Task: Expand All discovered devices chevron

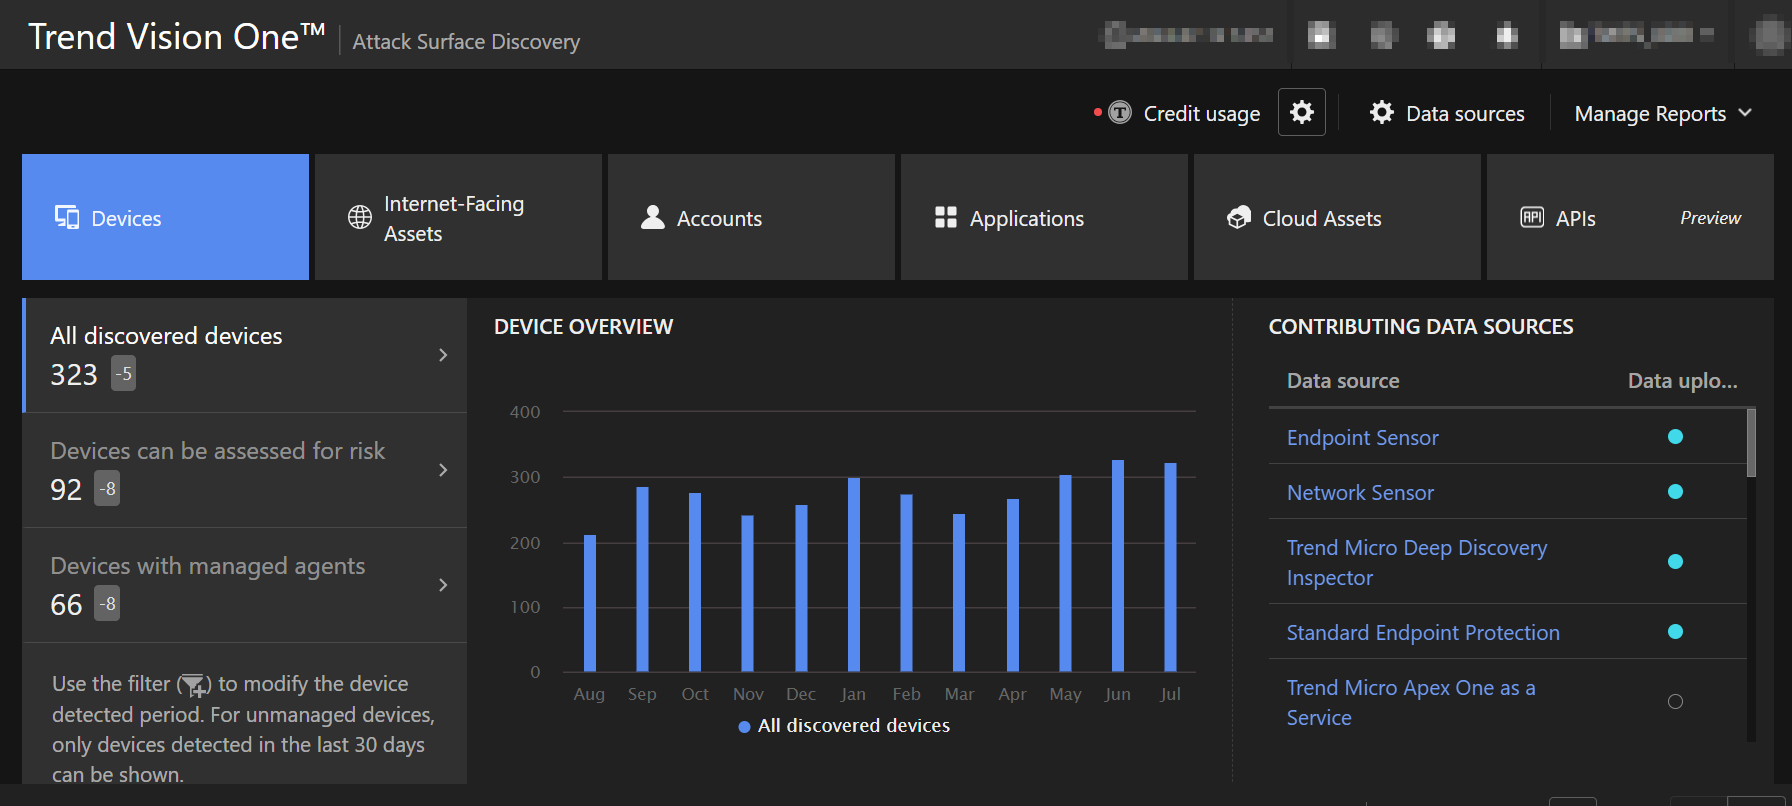Action: pos(443,355)
